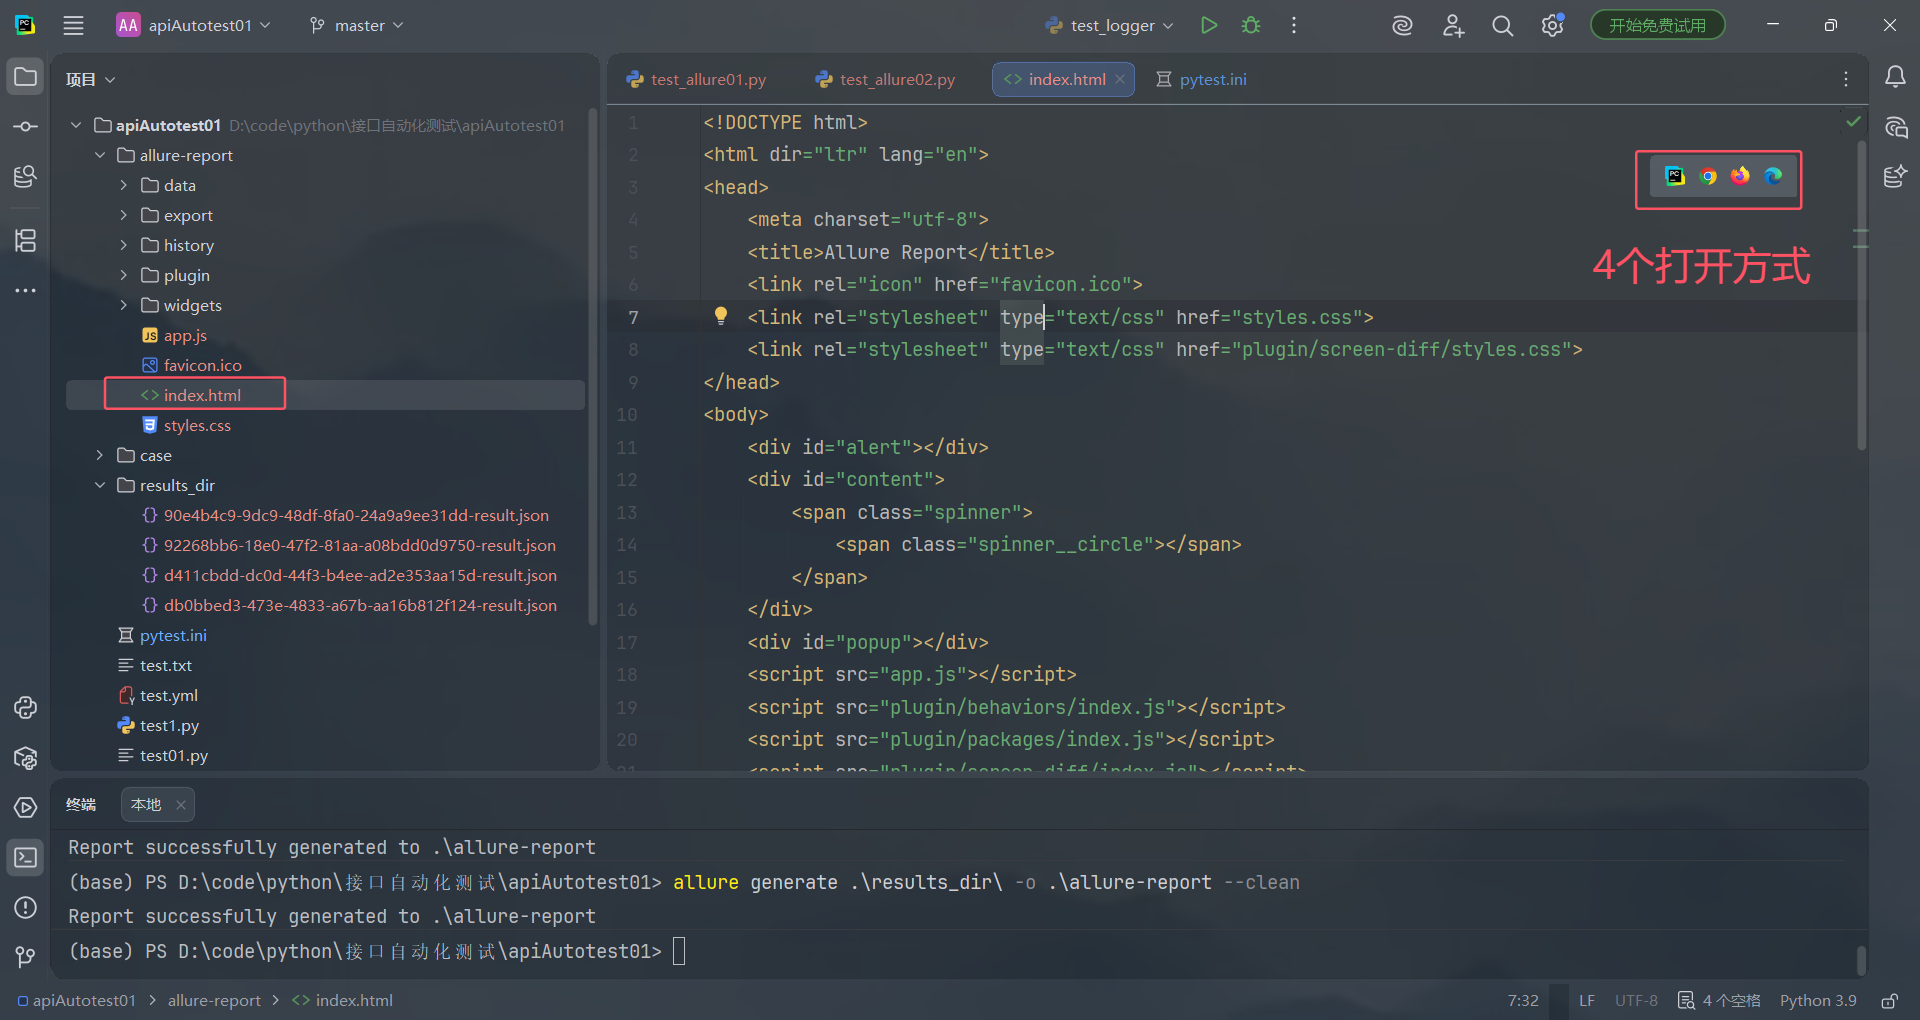Switch to test_allure01.py tab
1920x1020 pixels.
pos(697,80)
